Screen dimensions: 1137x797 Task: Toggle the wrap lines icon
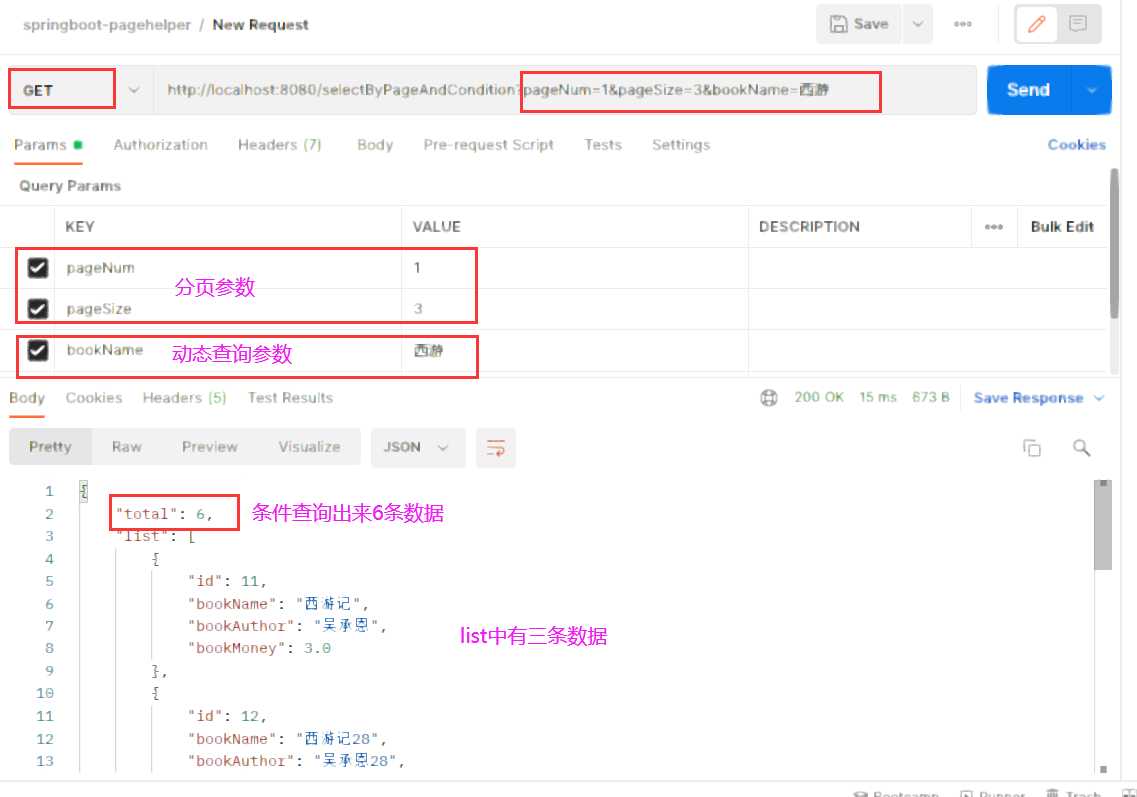coord(495,448)
